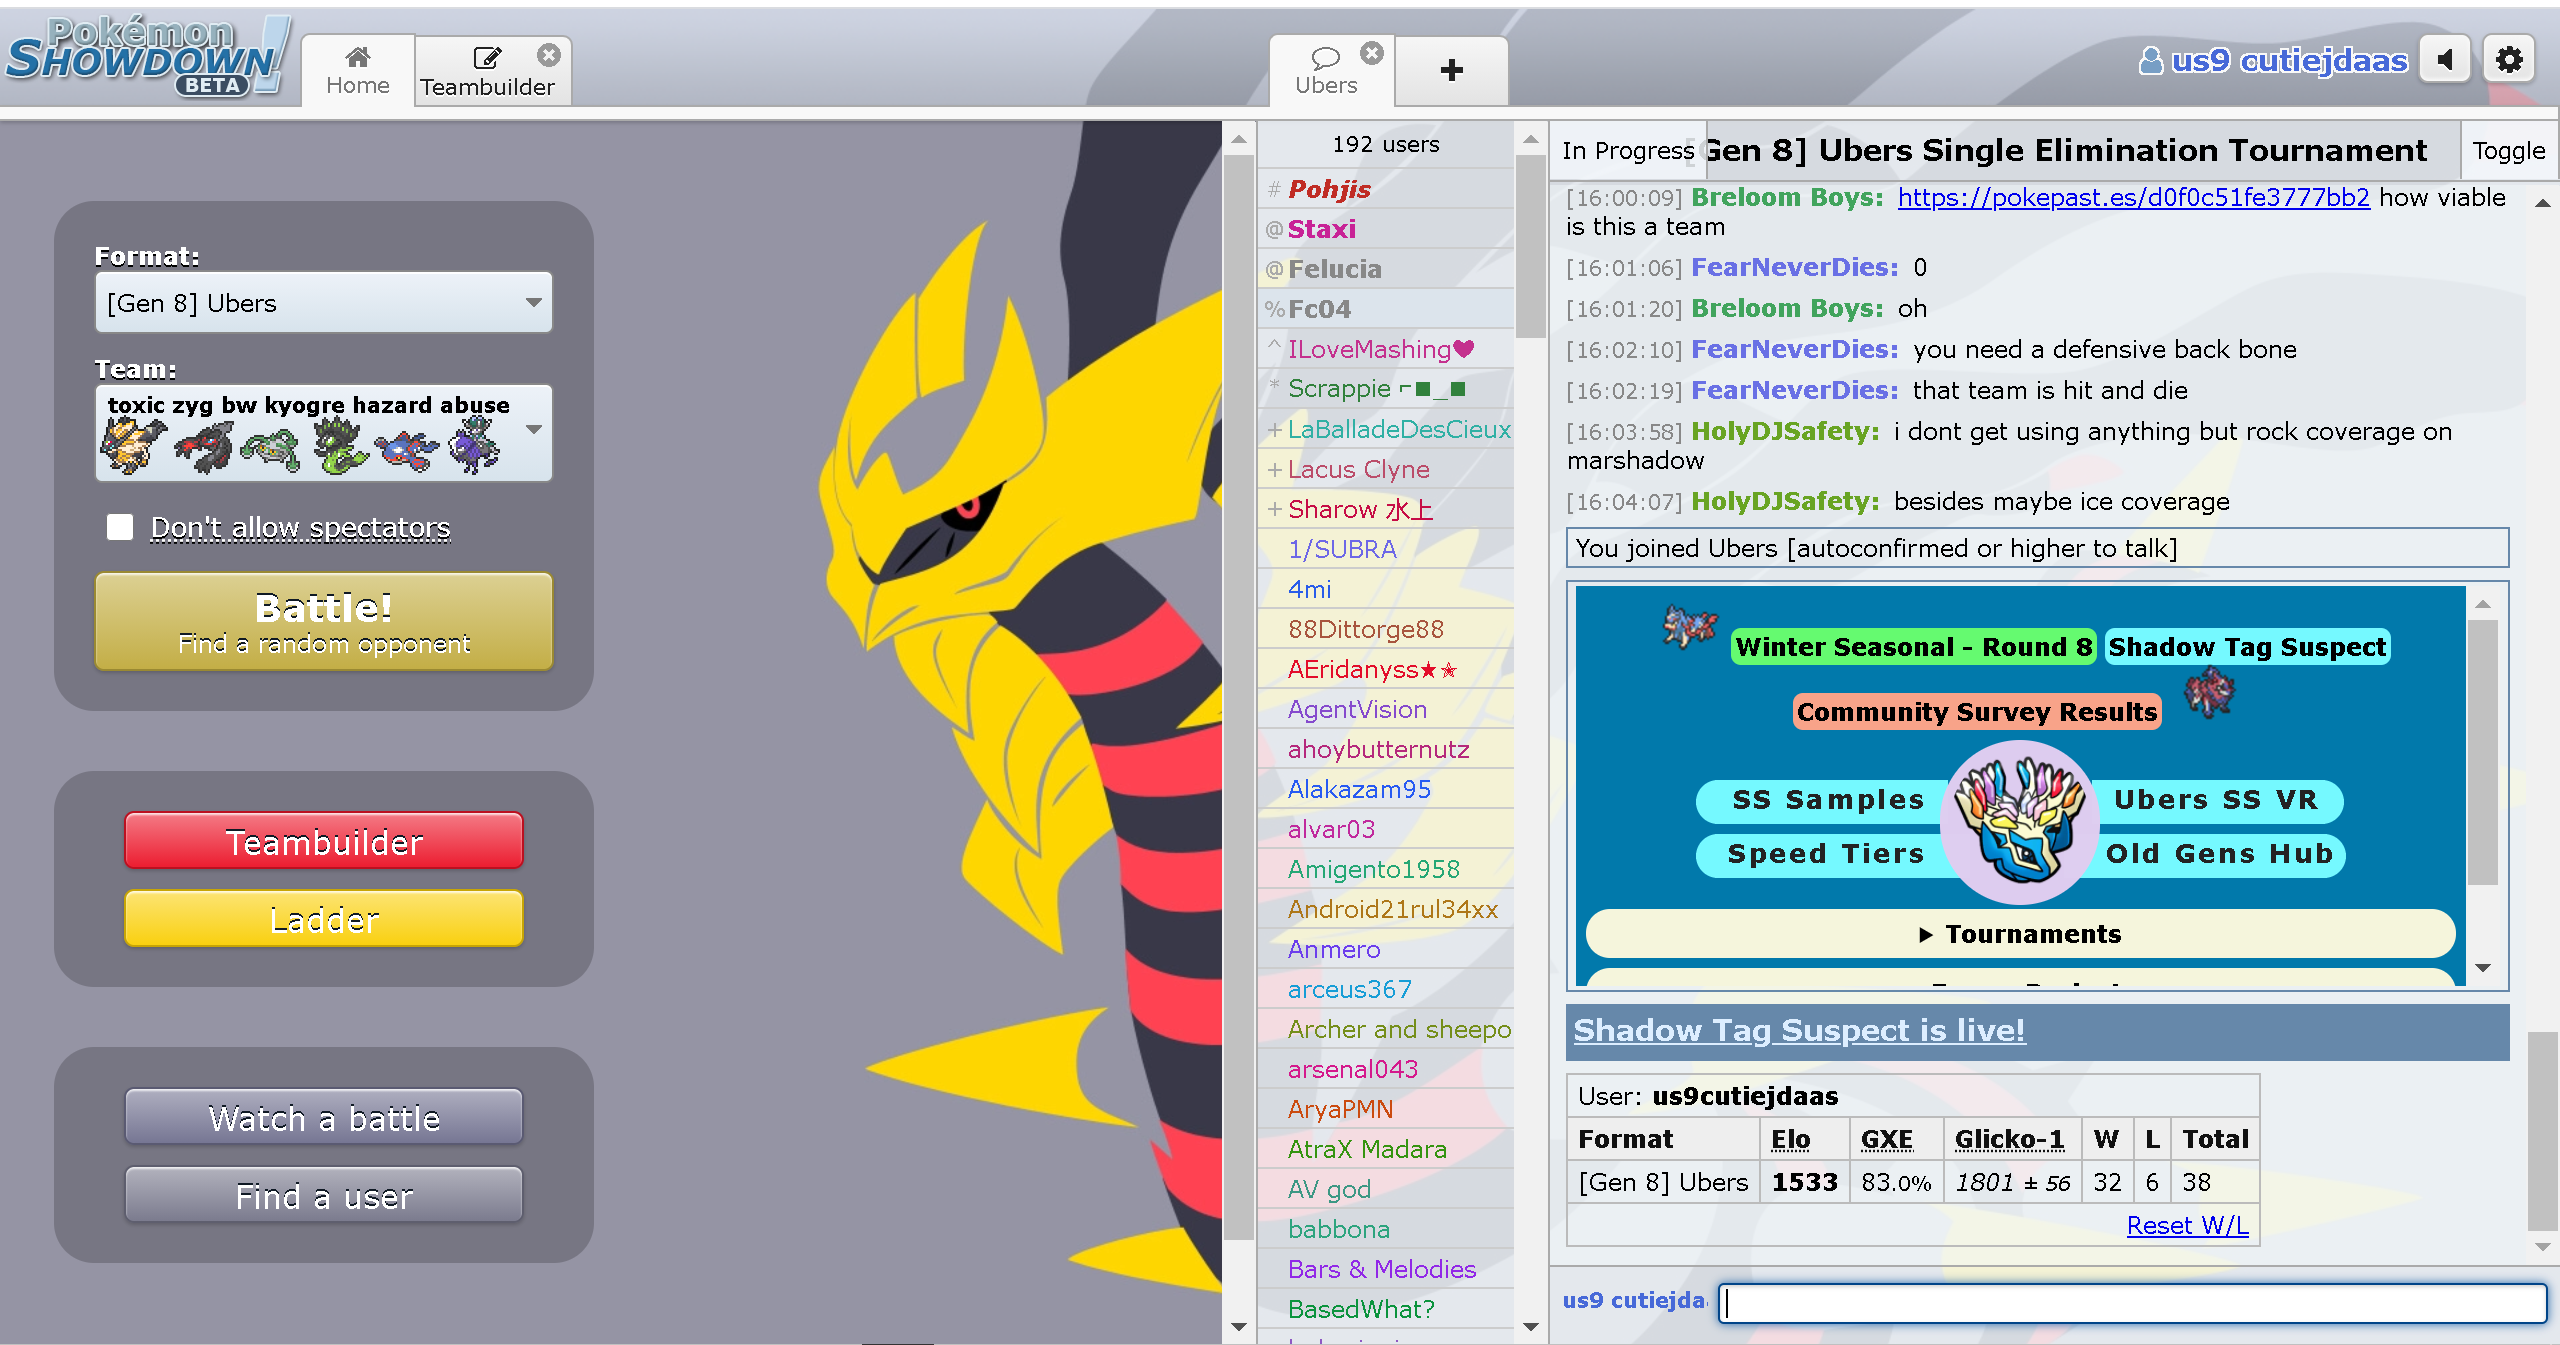Close the Ubers room tab
Image resolution: width=2560 pixels, height=1345 pixels.
[1372, 53]
